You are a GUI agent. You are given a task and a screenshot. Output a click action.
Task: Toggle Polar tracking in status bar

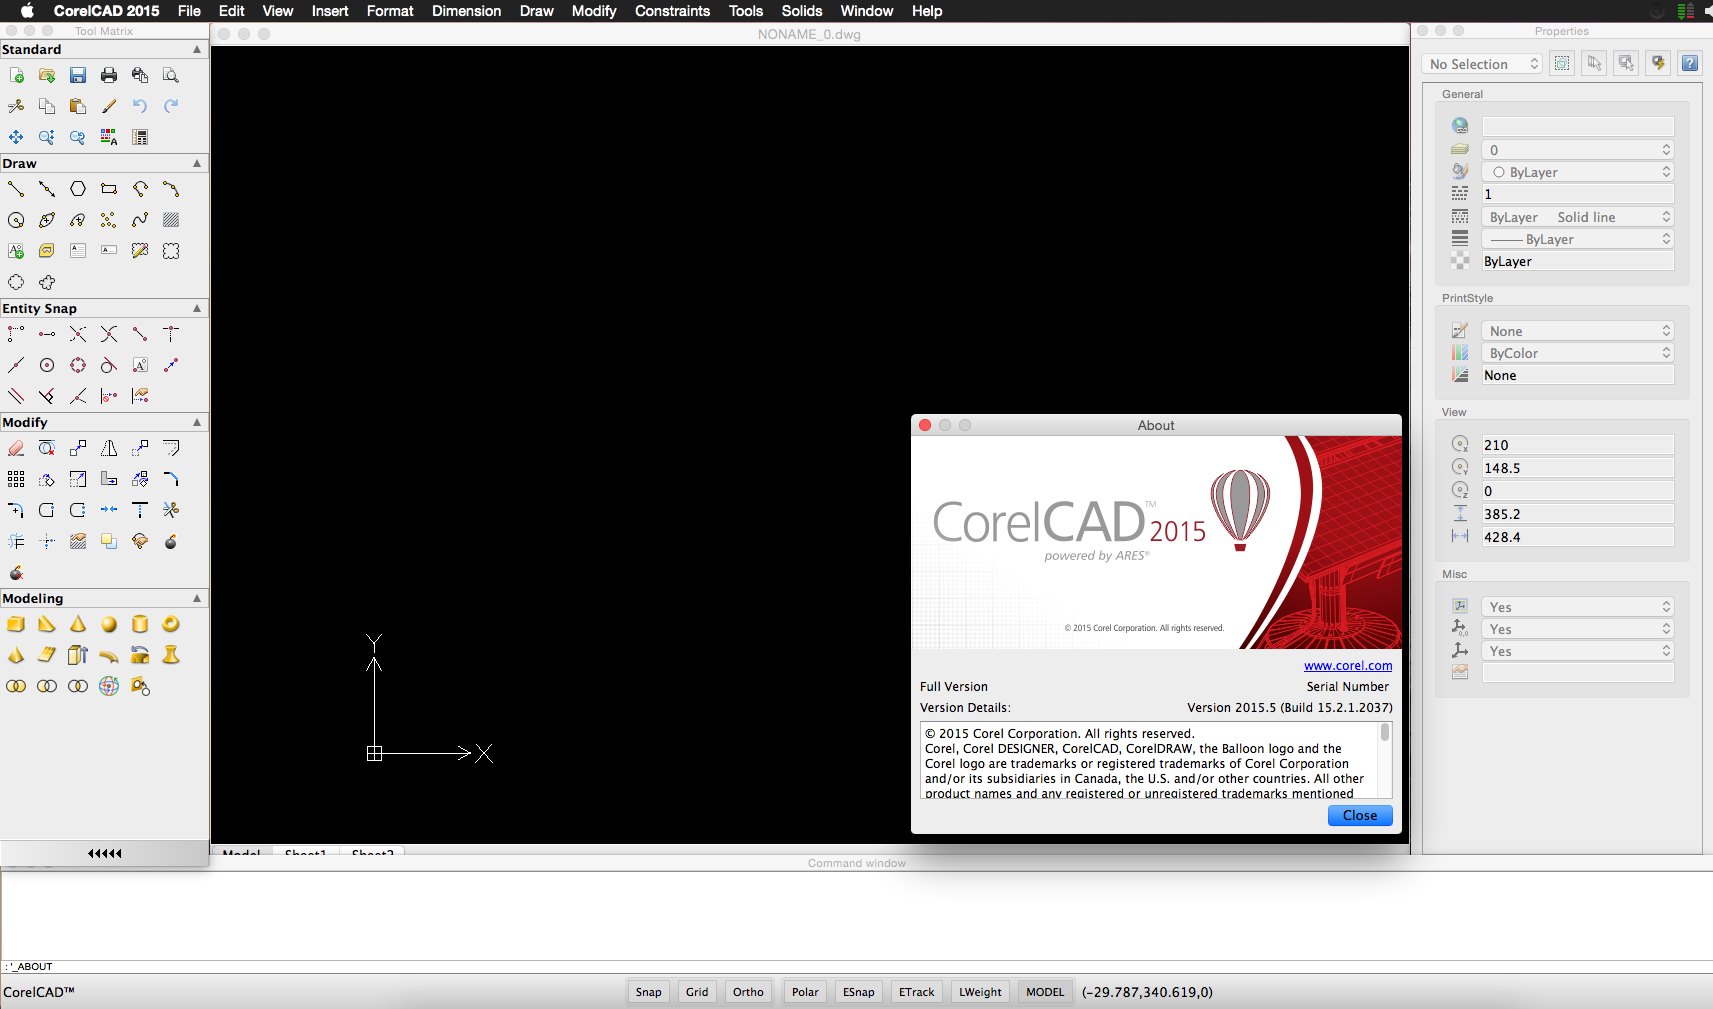[x=805, y=992]
